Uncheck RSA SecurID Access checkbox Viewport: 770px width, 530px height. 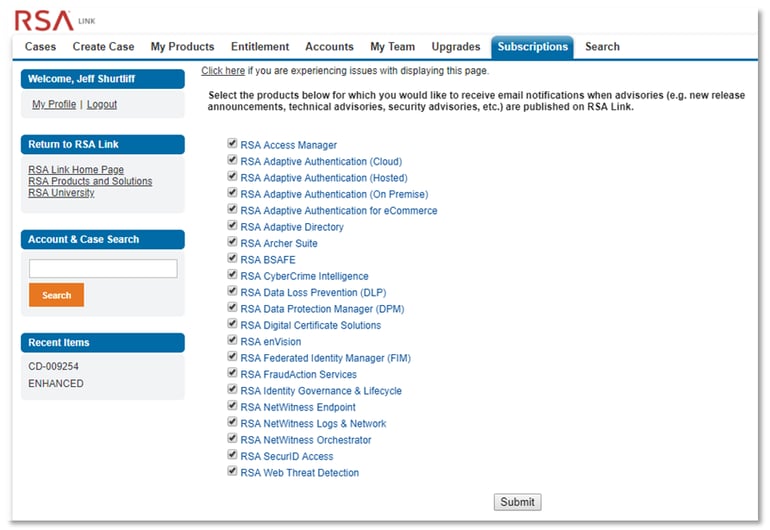232,454
